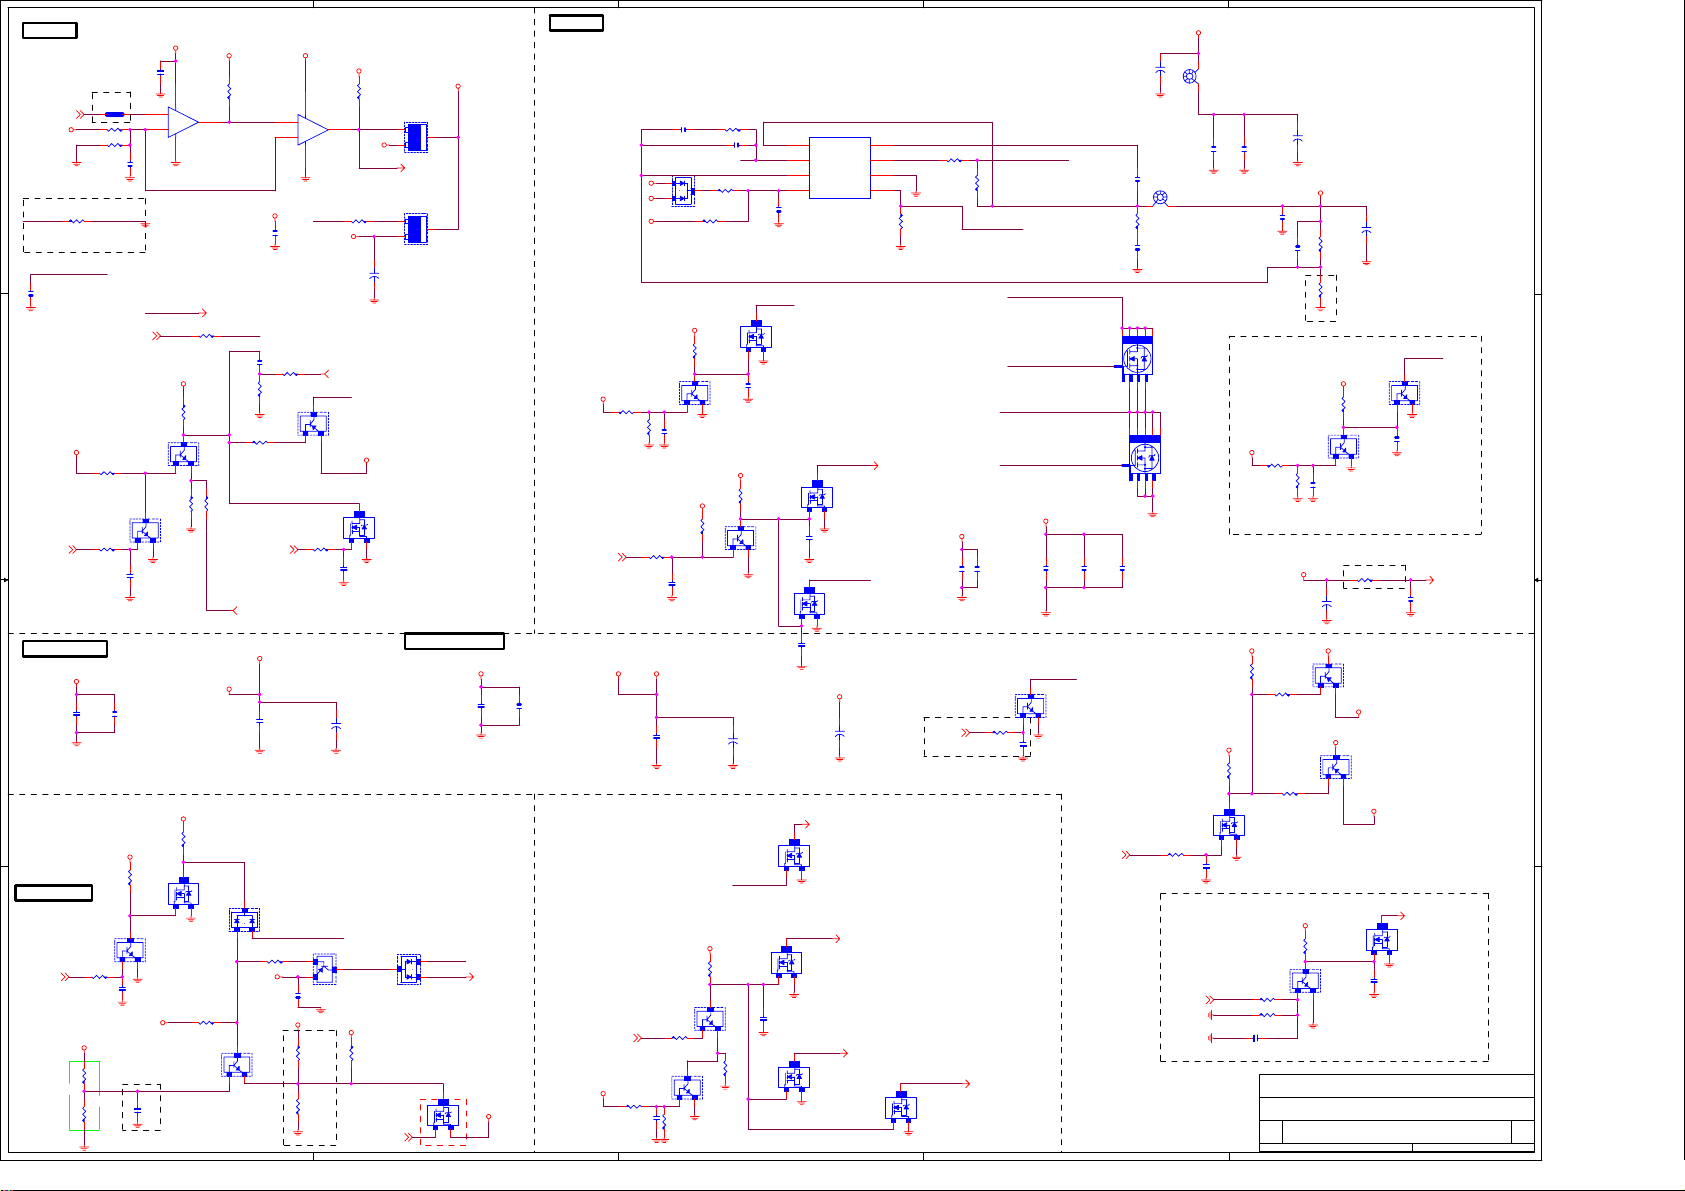Image resolution: width=1685 pixels, height=1191 pixels.
Task: Select the upper solid blue connector block
Action: tap(416, 137)
